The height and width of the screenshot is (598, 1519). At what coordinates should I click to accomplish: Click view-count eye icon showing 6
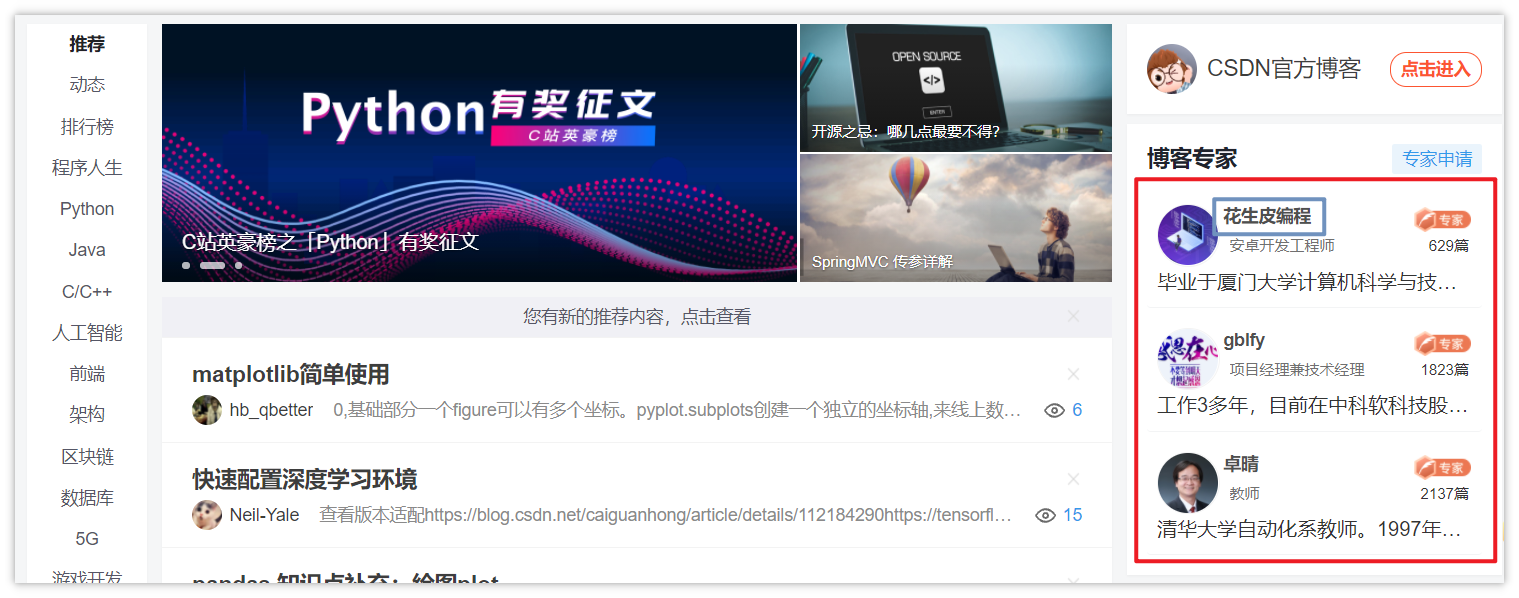[1054, 410]
